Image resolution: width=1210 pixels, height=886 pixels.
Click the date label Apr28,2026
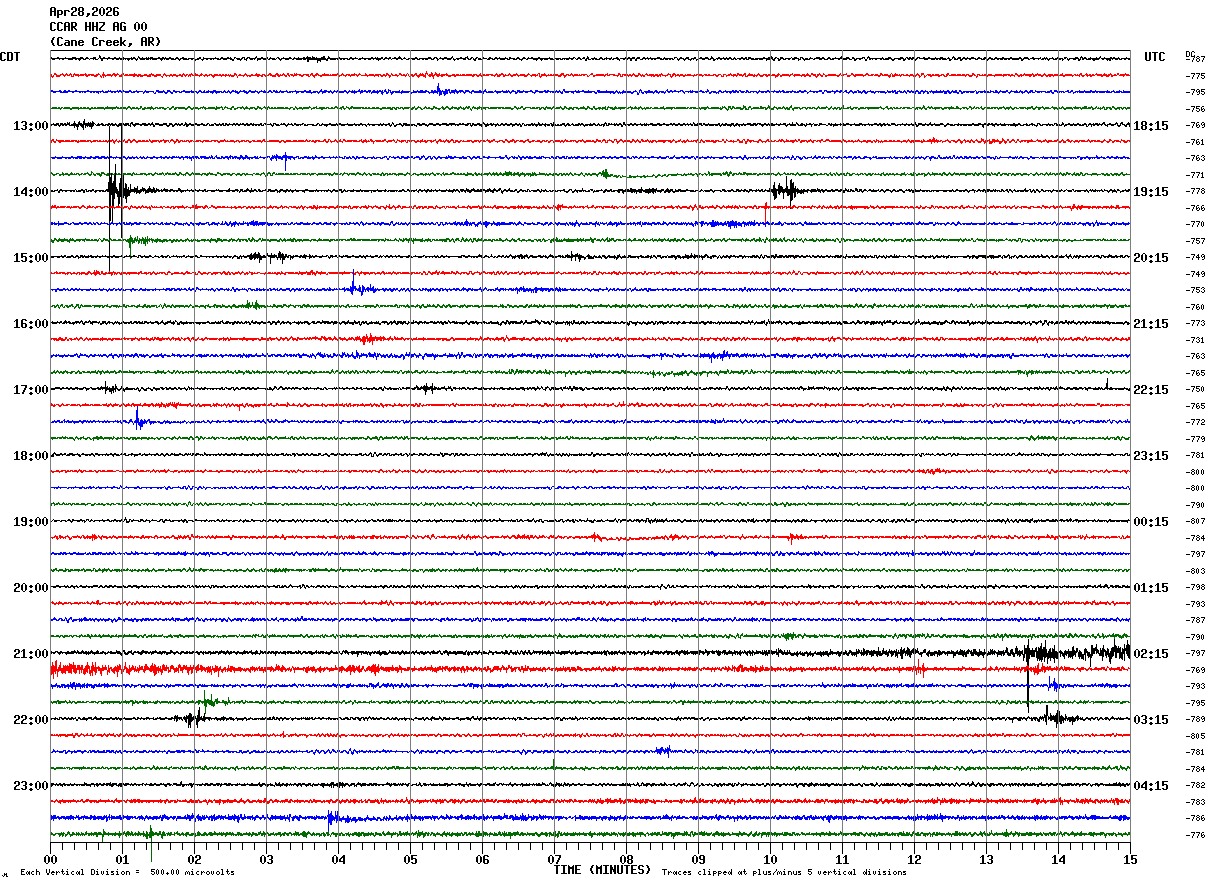tap(84, 12)
